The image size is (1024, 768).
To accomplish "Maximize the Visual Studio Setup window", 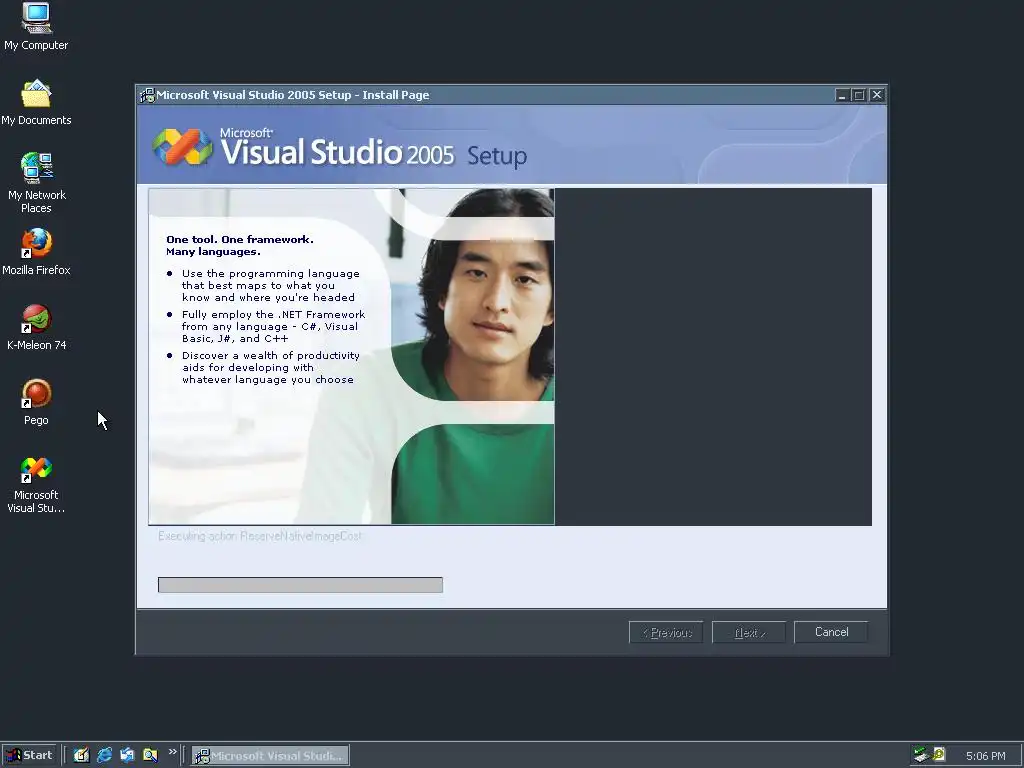I will [859, 95].
